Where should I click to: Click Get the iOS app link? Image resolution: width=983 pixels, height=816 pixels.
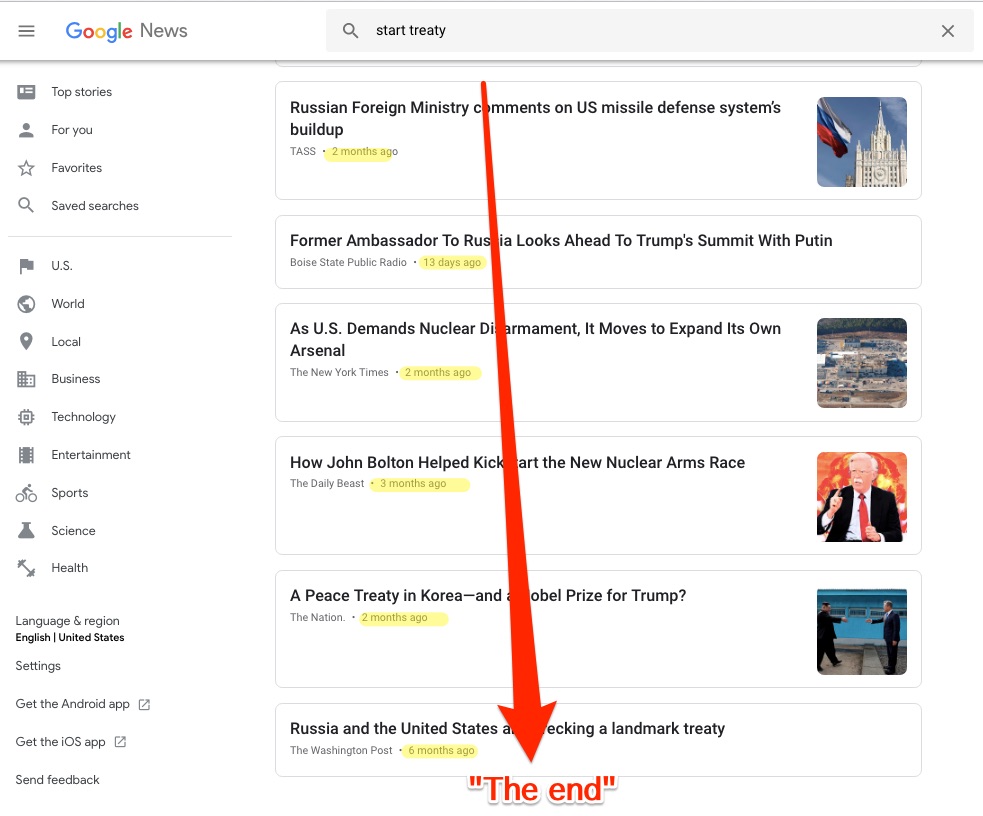point(60,742)
